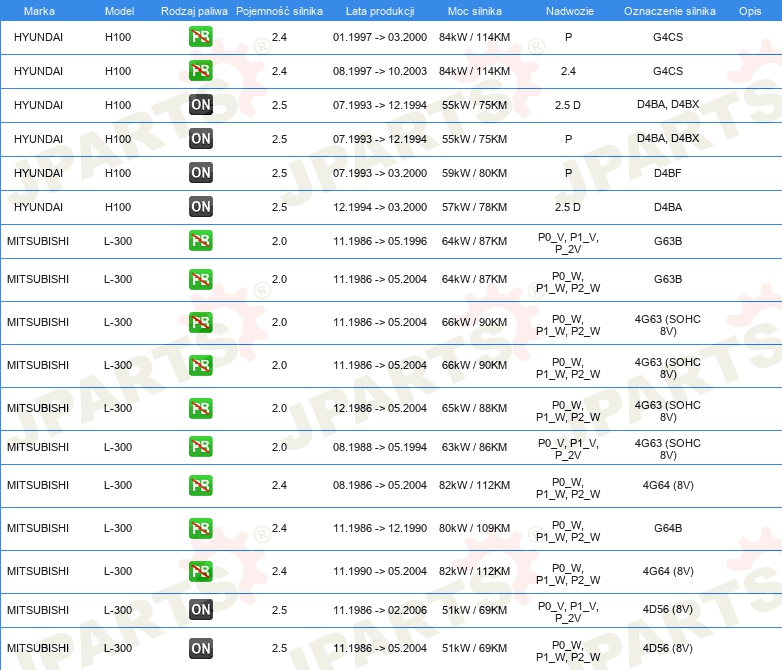
Task: Click the diesel ON icon in the last L-300 row
Action: click(200, 649)
